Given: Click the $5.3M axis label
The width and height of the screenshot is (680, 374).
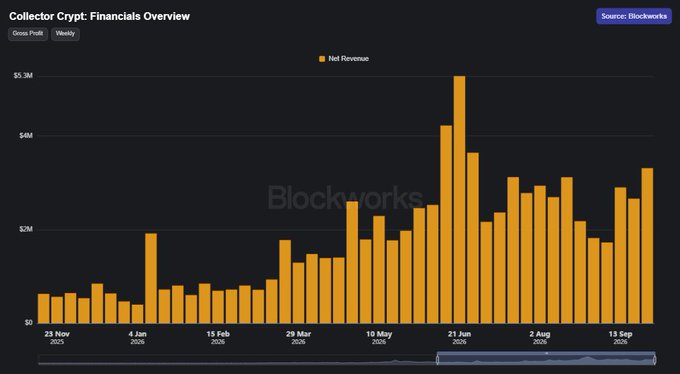Looking at the screenshot, I should click(23, 76).
